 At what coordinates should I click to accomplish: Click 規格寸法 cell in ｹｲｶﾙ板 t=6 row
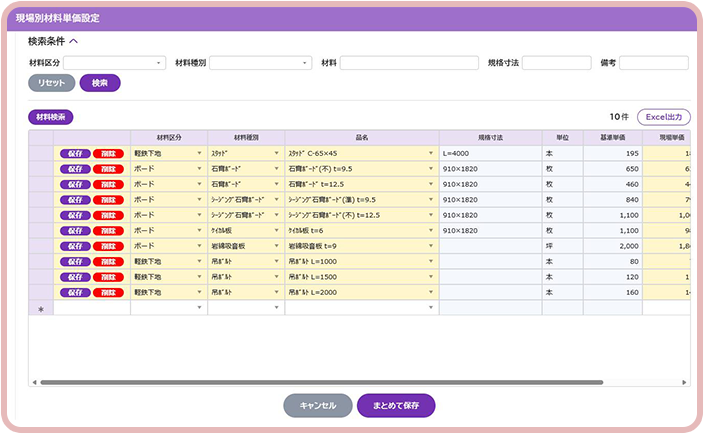click(x=491, y=231)
